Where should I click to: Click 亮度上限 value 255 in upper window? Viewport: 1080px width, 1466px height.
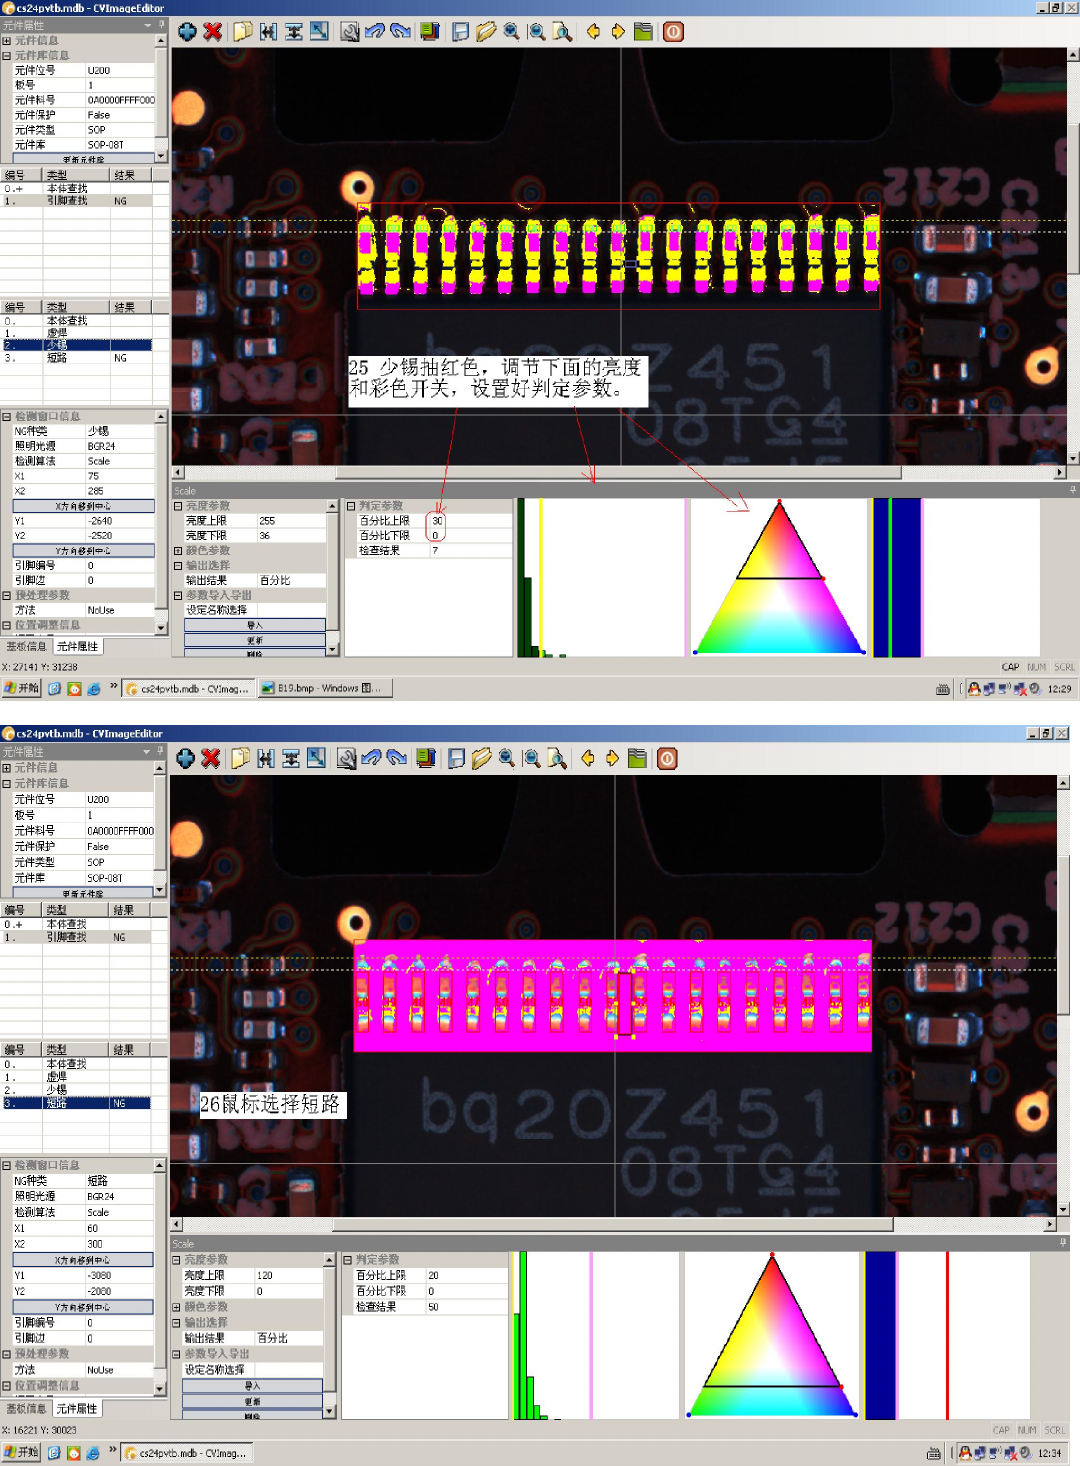(x=291, y=521)
